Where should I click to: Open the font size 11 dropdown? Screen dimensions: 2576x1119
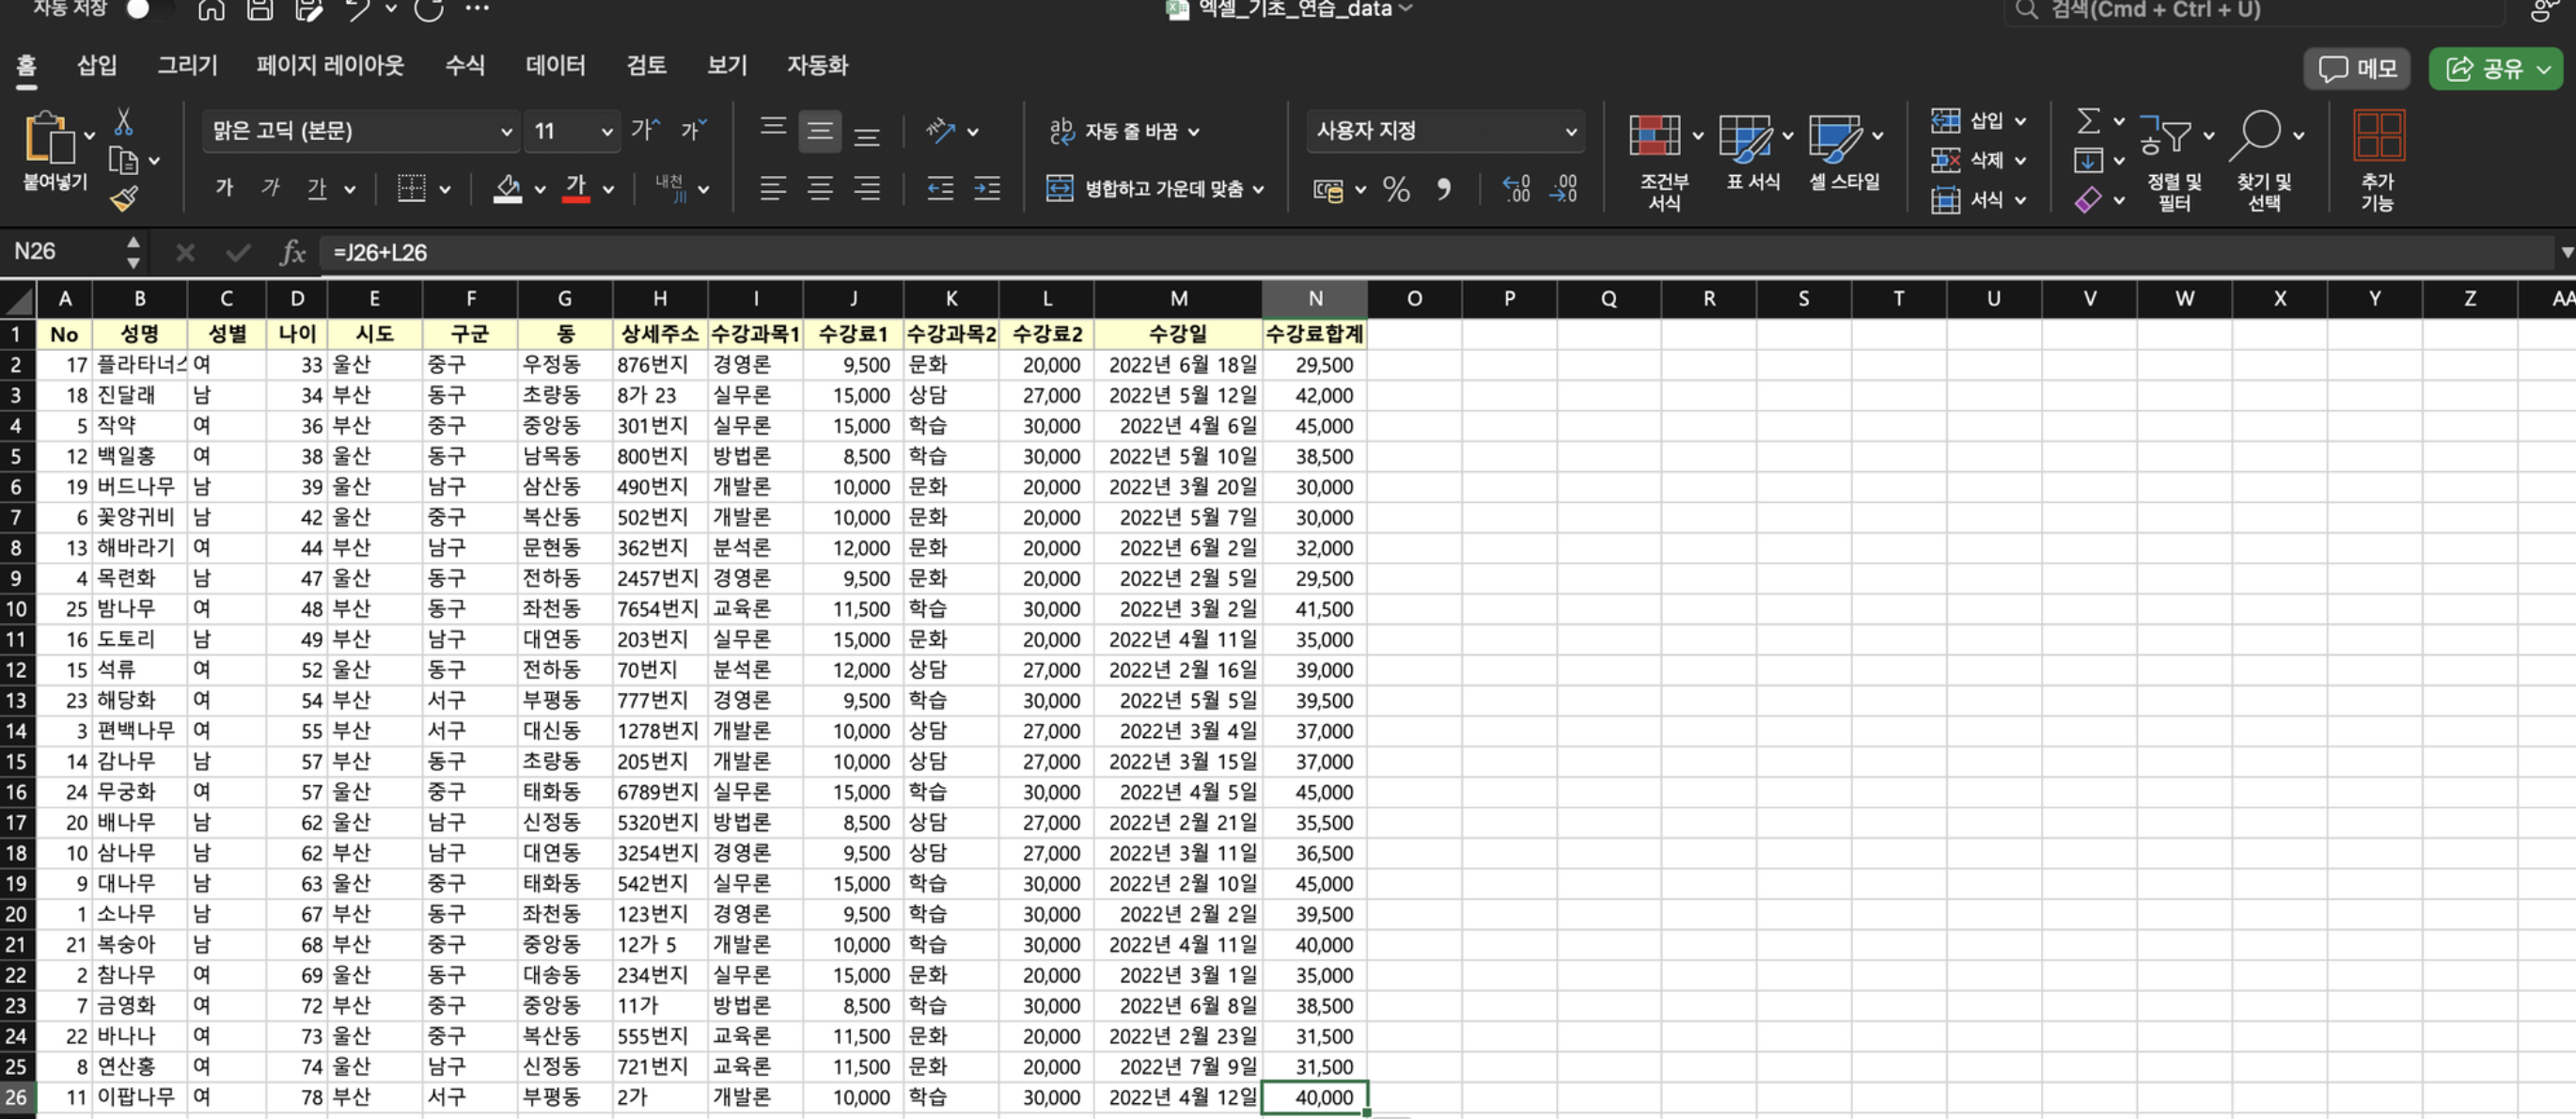[x=572, y=131]
